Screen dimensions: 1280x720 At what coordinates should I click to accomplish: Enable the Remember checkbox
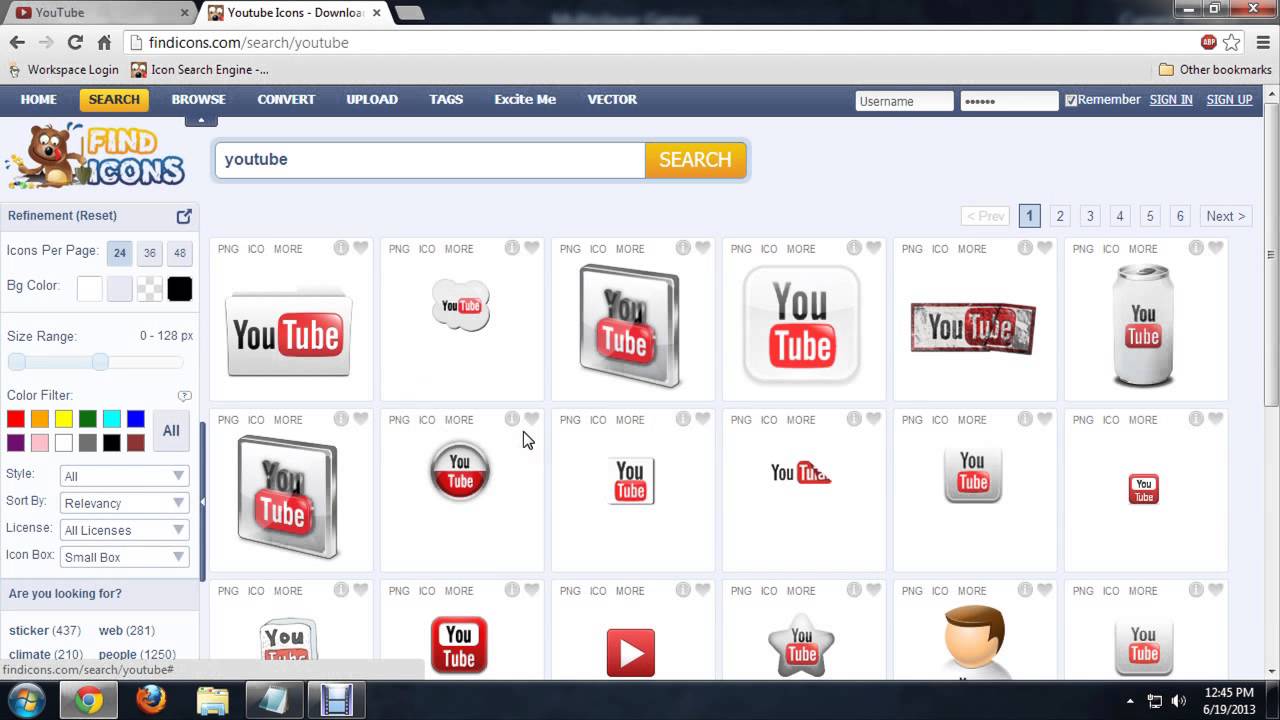coord(1069,100)
